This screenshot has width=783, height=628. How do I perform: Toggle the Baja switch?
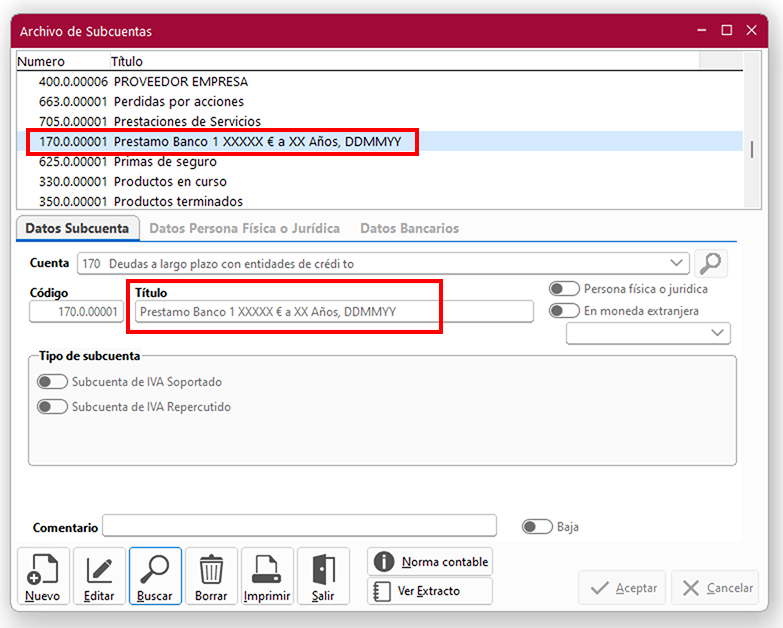[x=537, y=527]
